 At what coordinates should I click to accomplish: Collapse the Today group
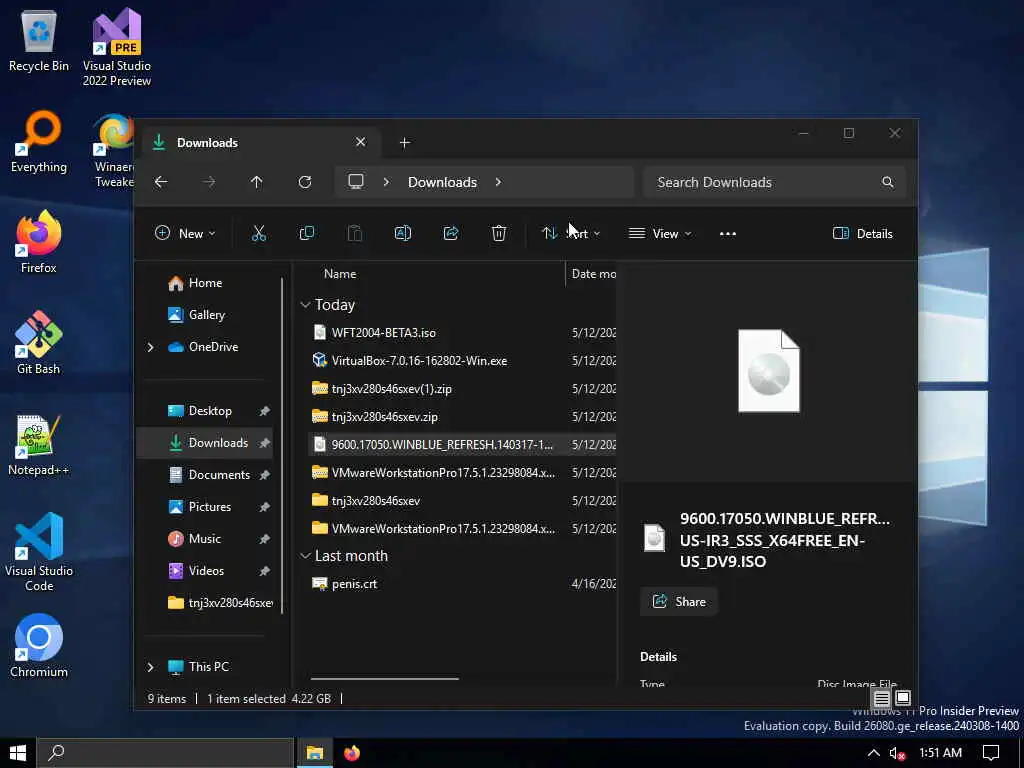pos(305,305)
